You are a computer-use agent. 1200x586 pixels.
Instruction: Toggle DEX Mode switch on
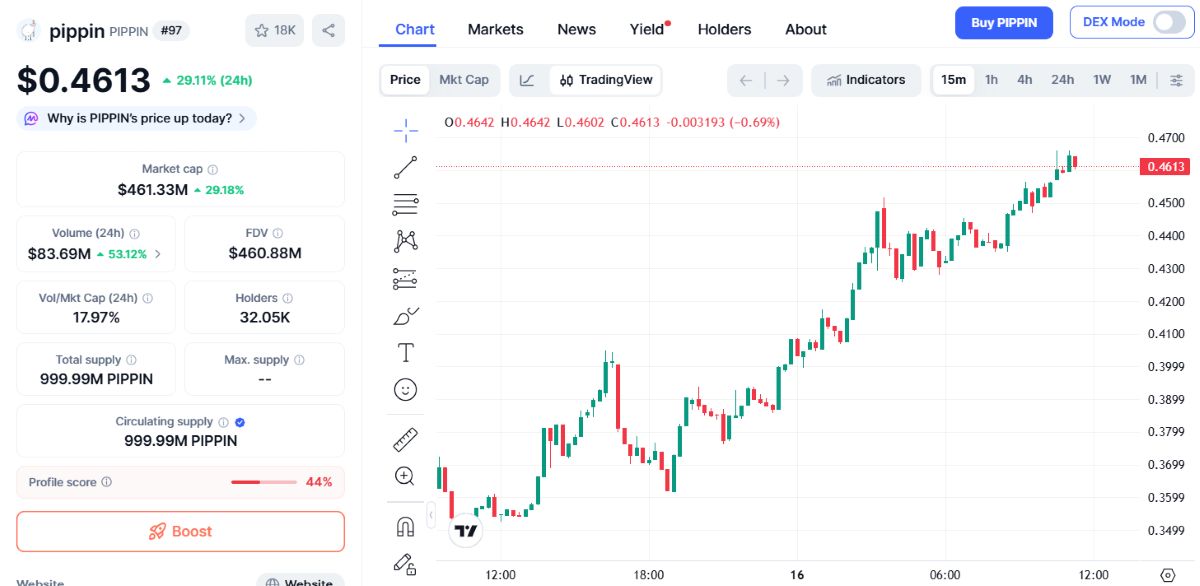1168,22
